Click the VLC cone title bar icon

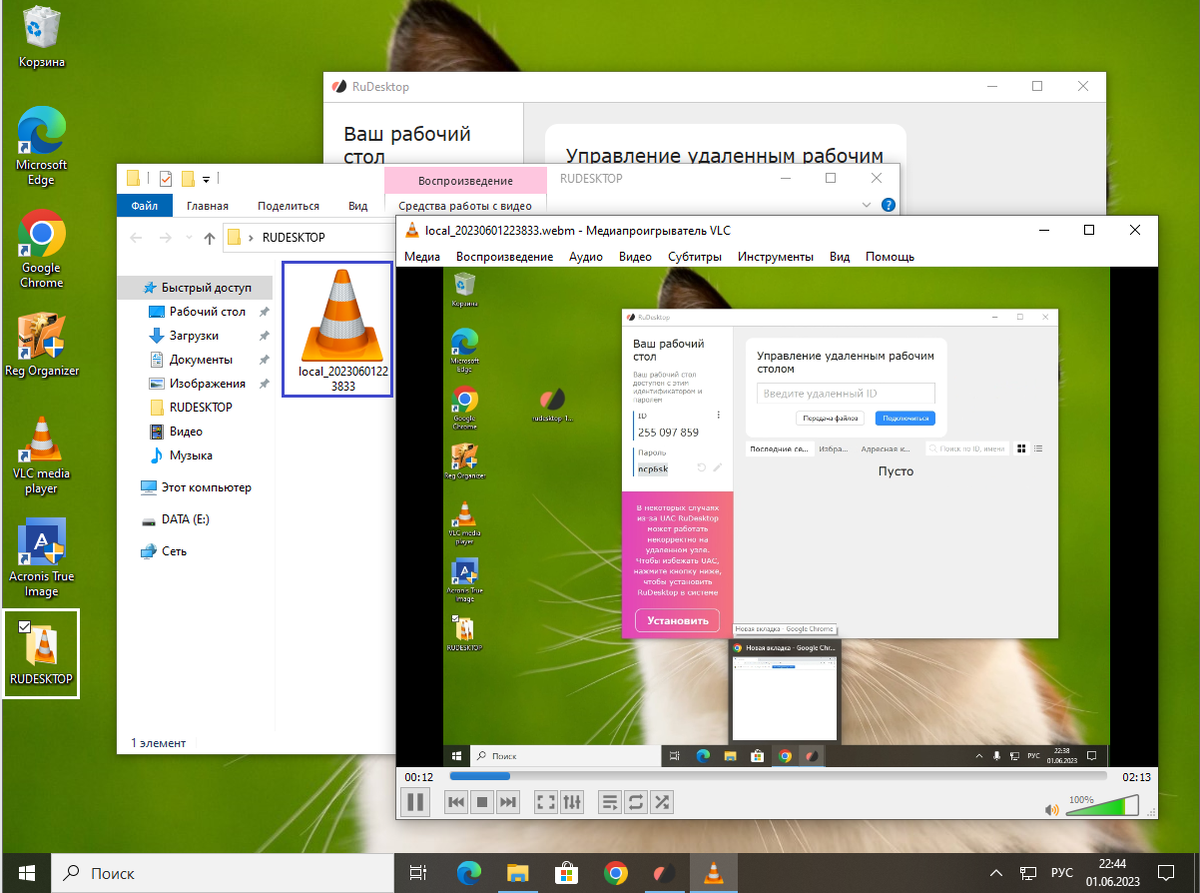coord(411,230)
